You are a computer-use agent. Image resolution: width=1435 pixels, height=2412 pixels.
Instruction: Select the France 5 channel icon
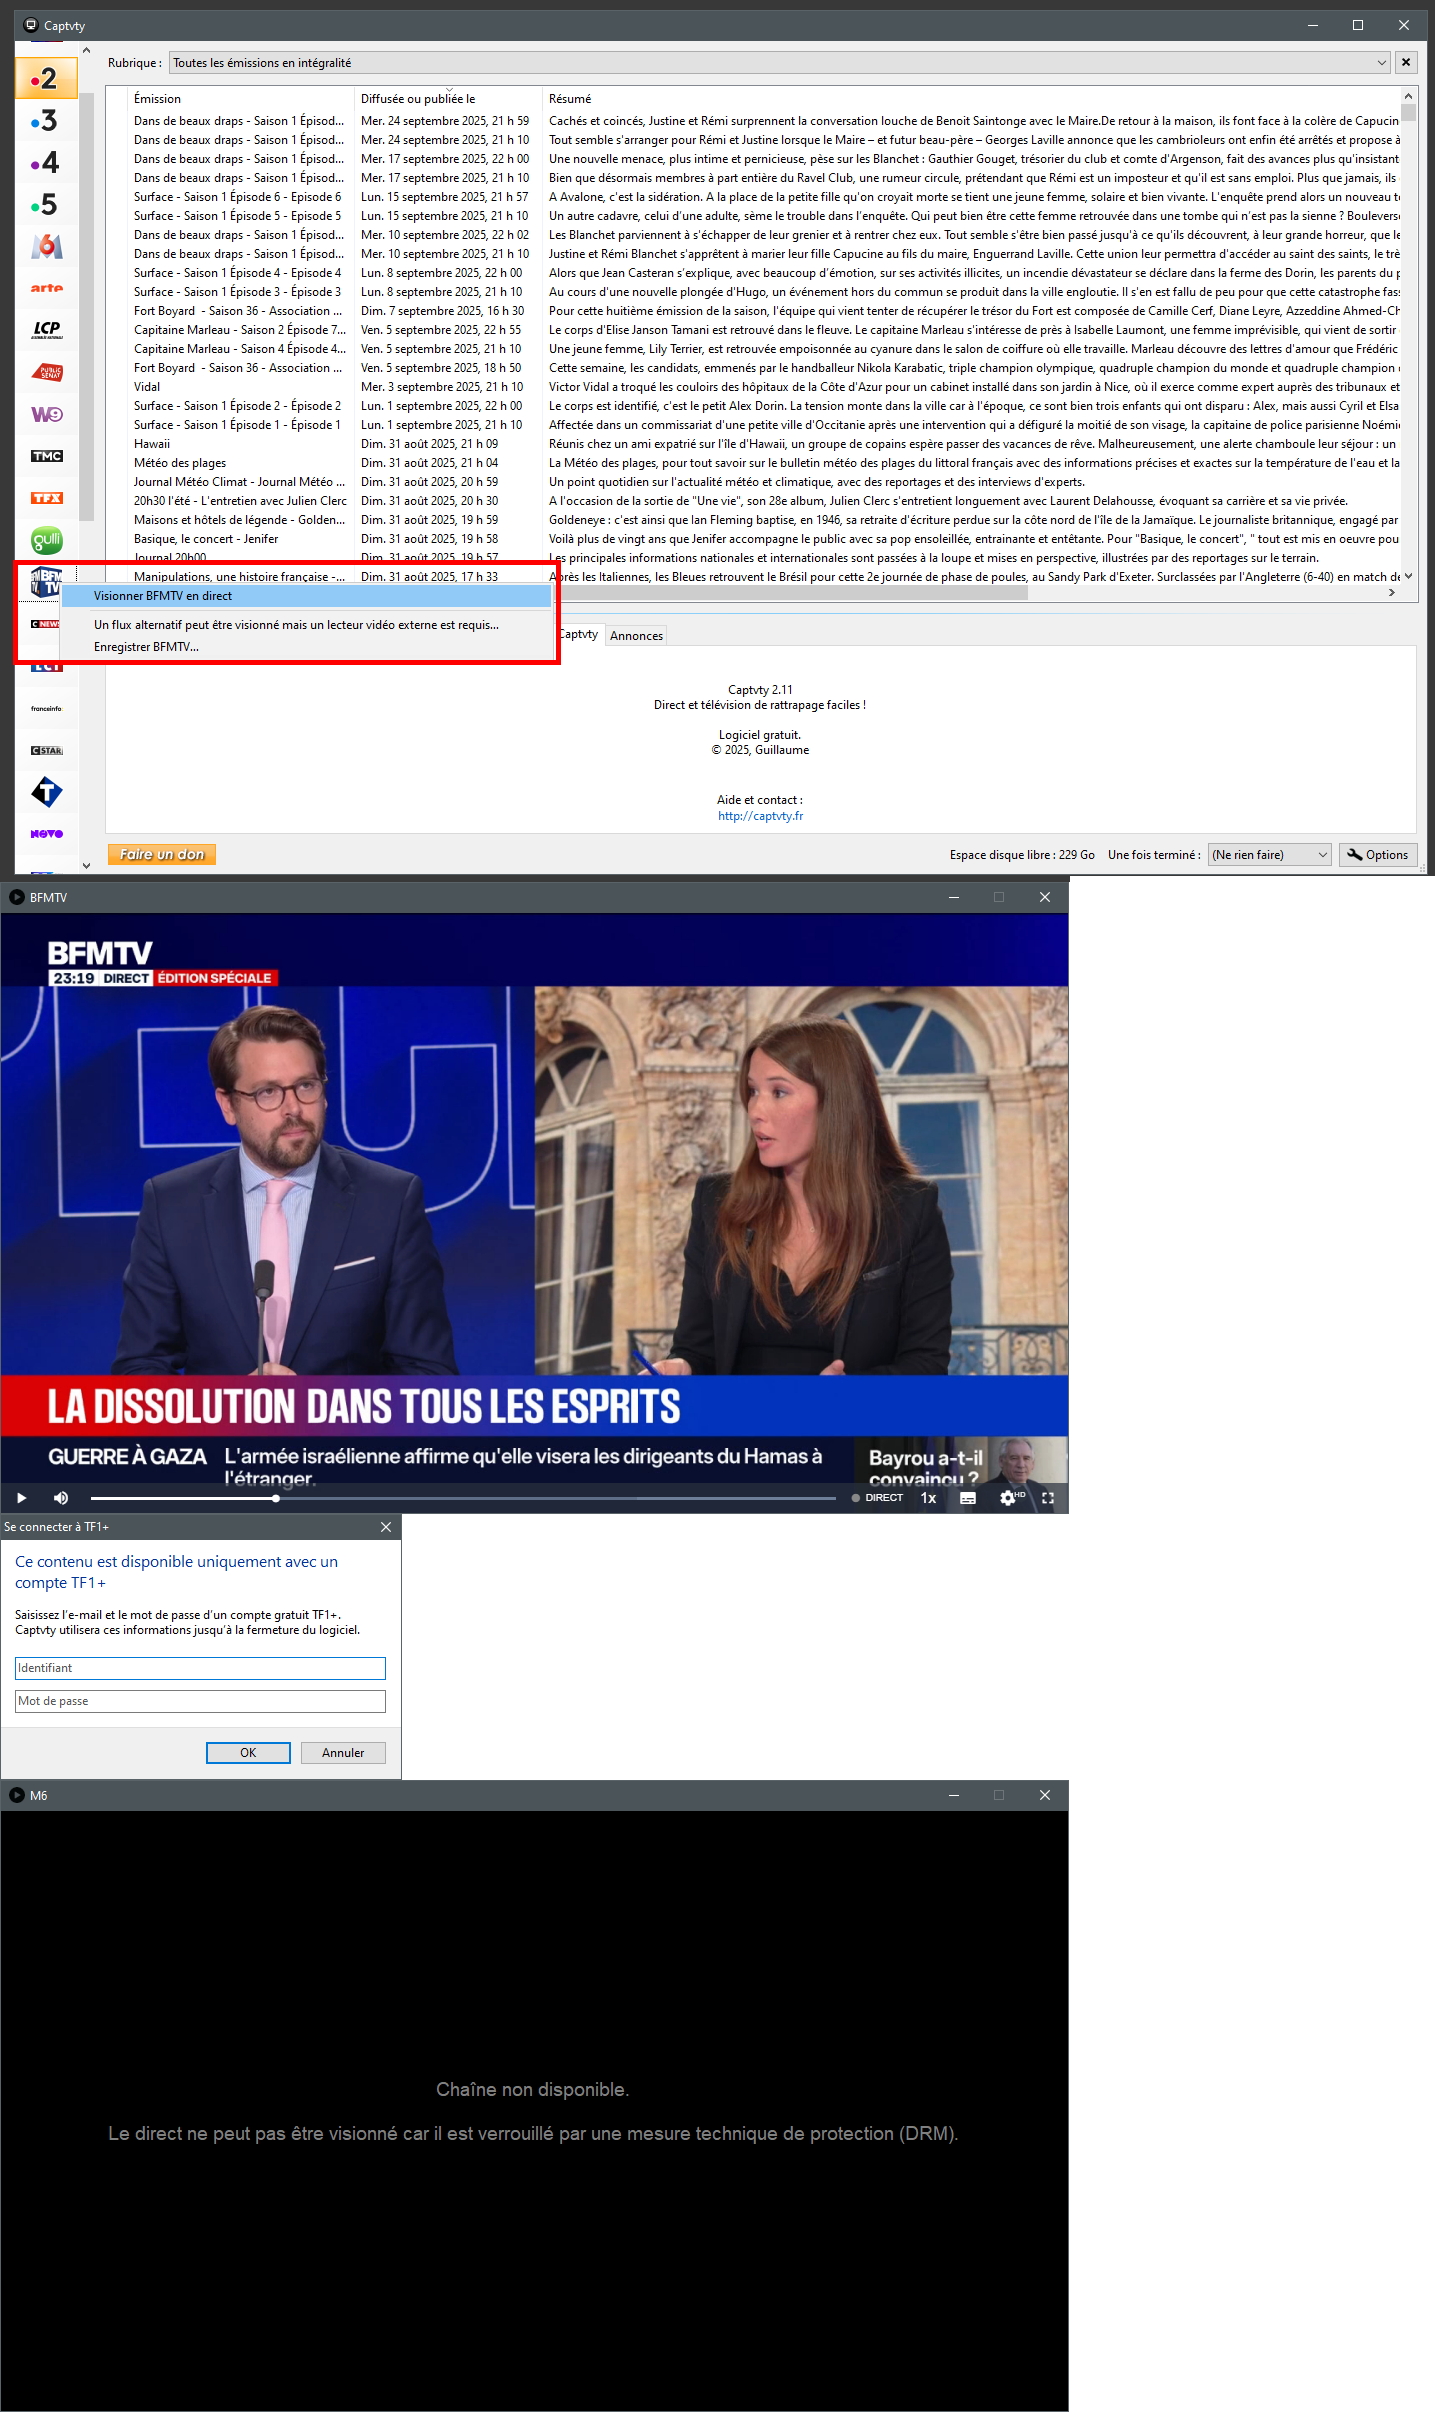[x=46, y=205]
